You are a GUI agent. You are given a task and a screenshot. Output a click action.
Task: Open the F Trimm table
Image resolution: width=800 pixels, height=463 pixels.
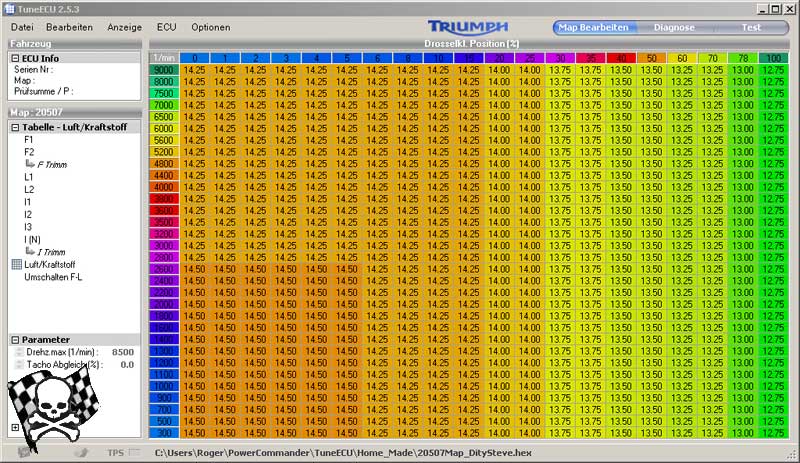coord(52,164)
